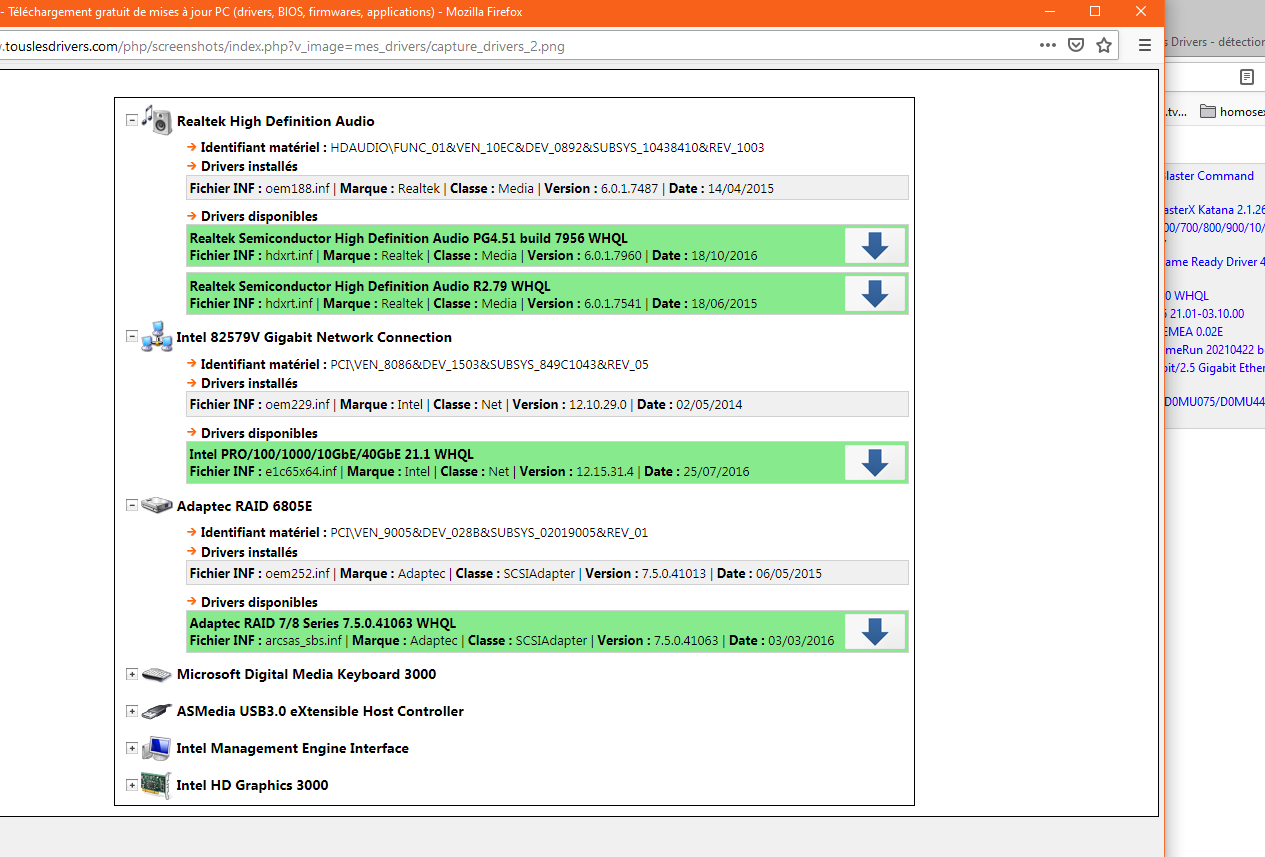Download the Realtek PG4.51 build 7956 driver
1265x857 pixels.
click(x=875, y=245)
